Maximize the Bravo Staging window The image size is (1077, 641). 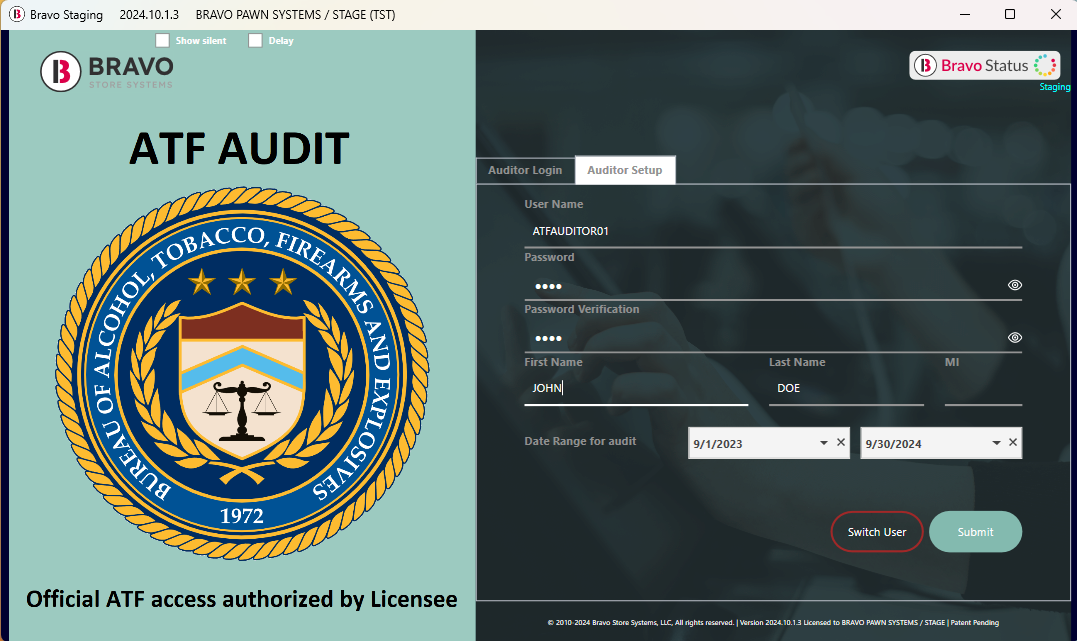1010,14
